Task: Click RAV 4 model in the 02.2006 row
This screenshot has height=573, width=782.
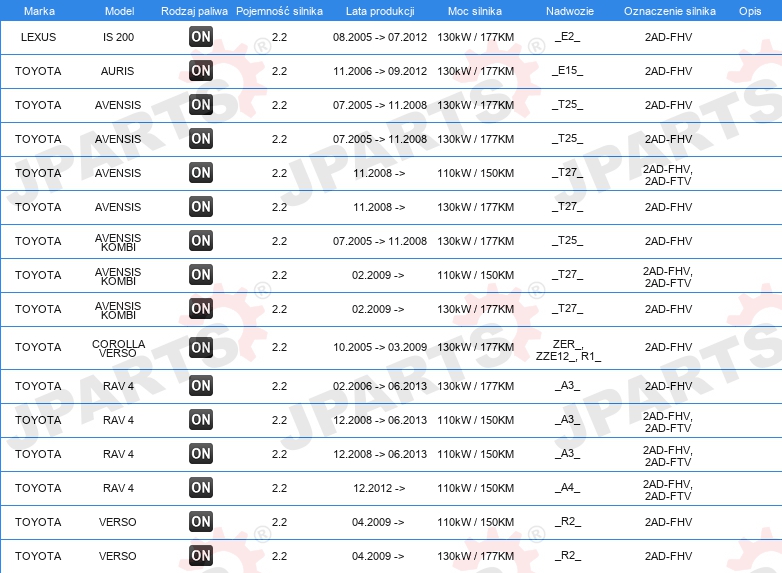Action: pyautogui.click(x=118, y=386)
